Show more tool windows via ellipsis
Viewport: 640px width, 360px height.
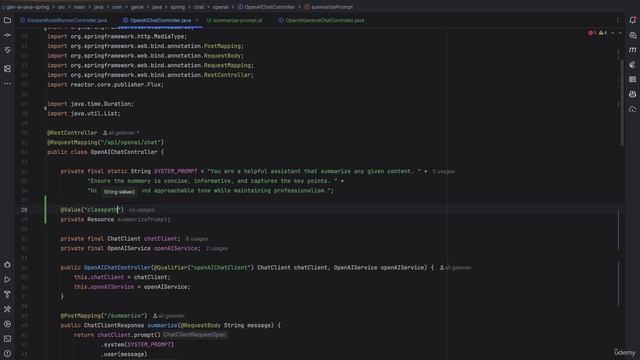(x=7, y=84)
